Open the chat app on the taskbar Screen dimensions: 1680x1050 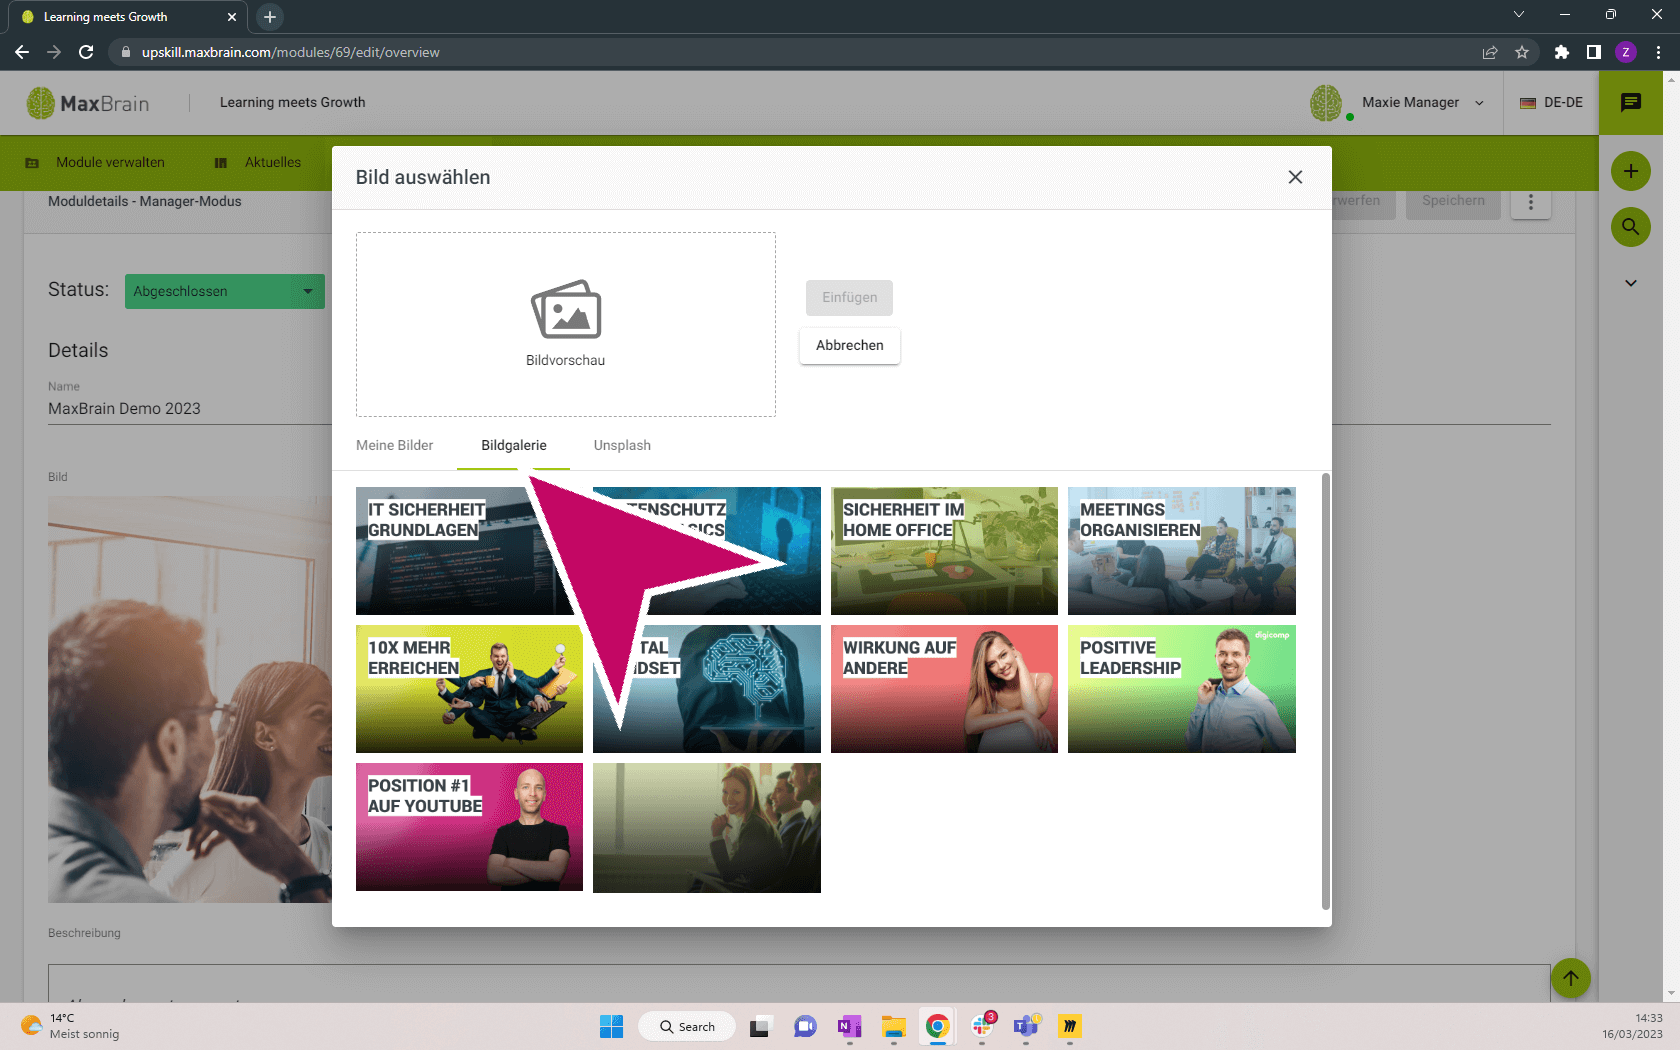(x=805, y=1026)
